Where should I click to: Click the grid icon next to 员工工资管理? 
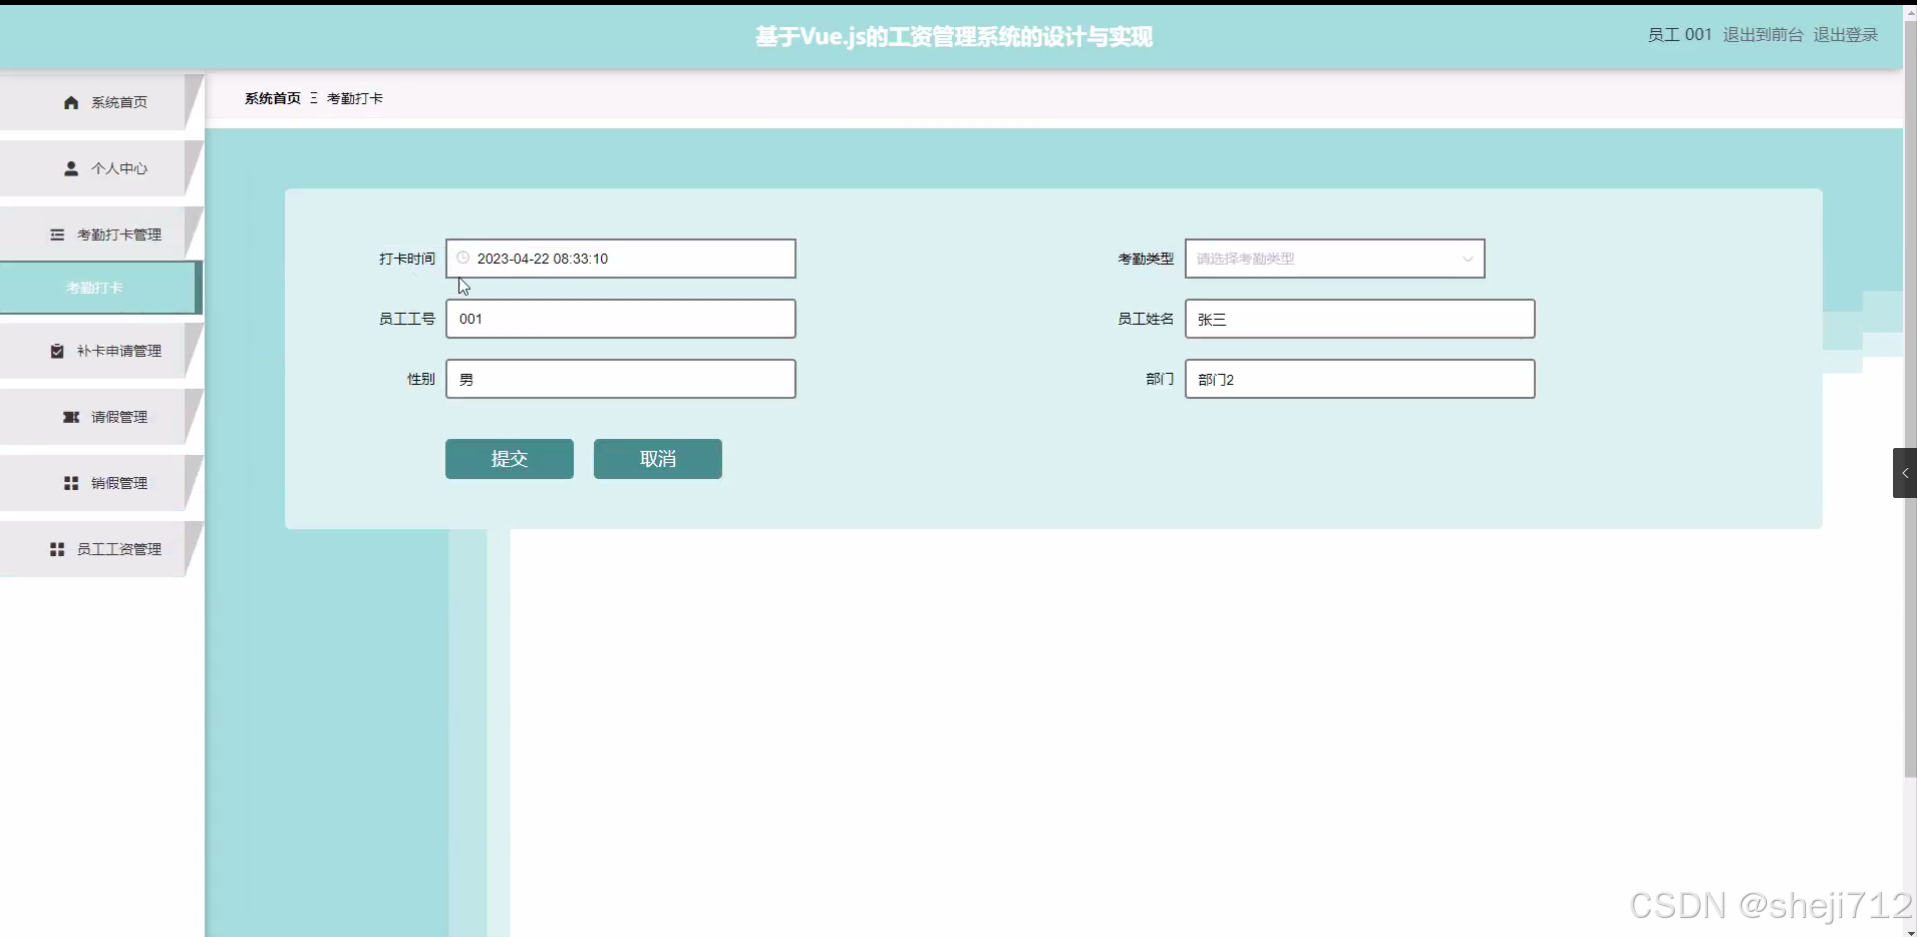[56, 549]
